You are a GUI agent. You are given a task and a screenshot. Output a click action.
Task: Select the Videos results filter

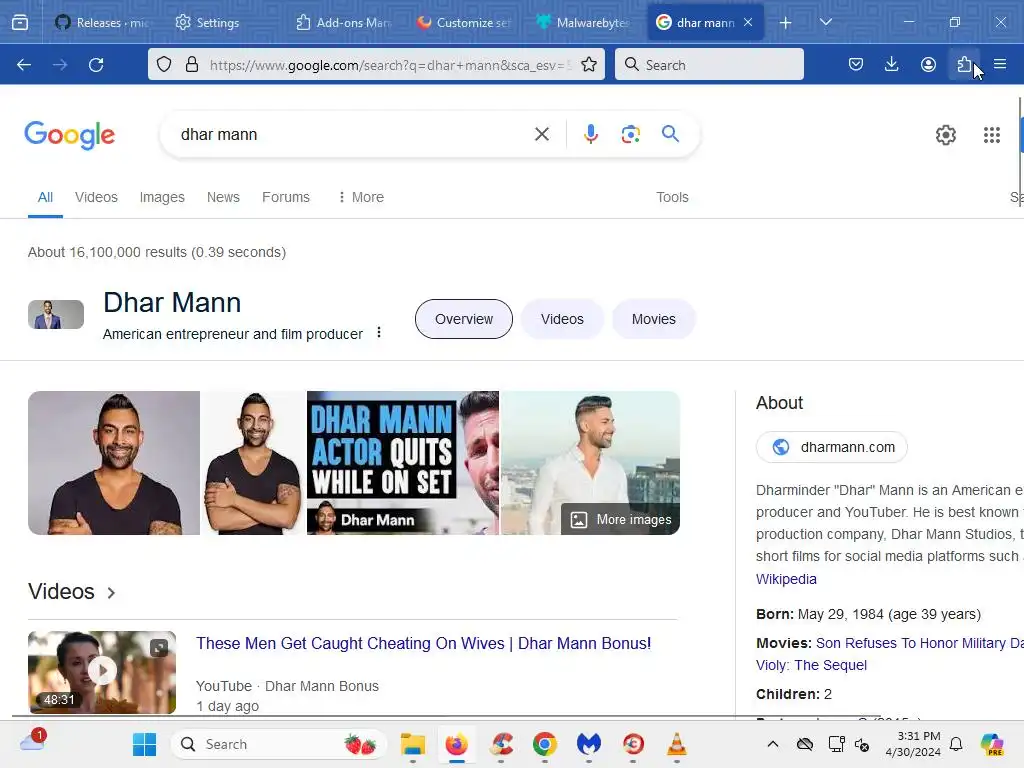pyautogui.click(x=96, y=197)
